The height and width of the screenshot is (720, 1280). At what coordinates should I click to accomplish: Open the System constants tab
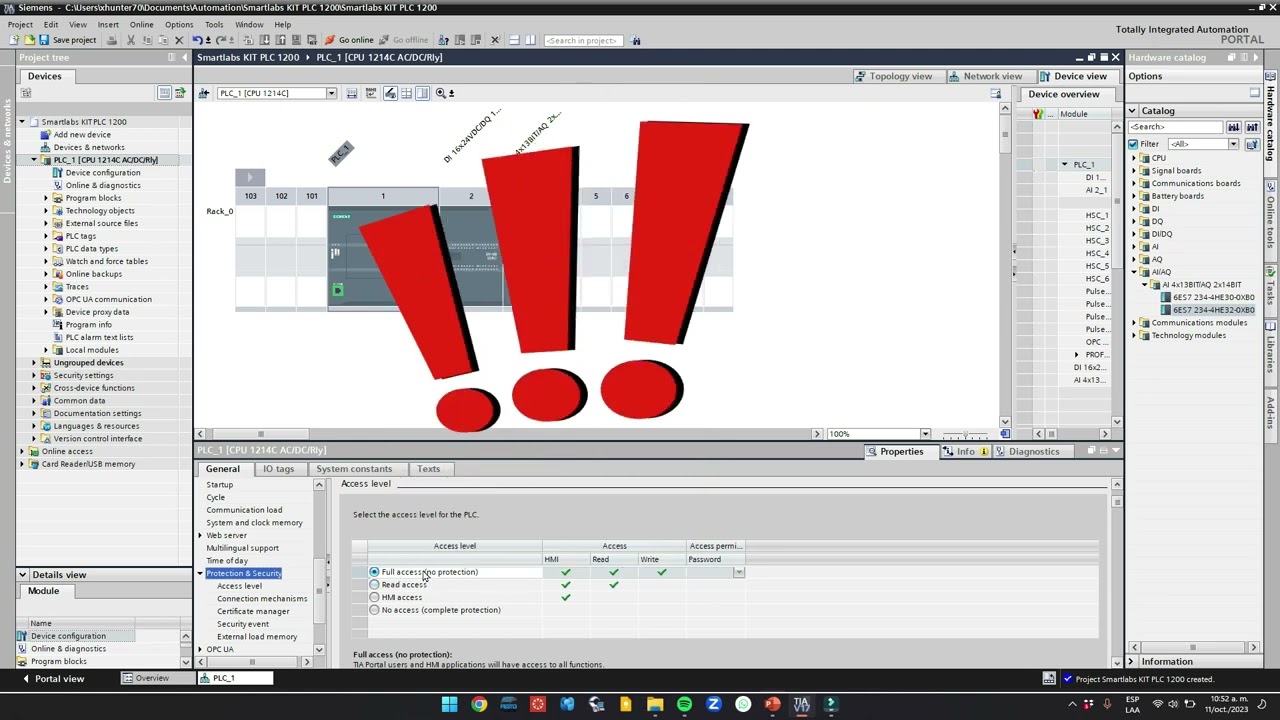click(x=354, y=469)
